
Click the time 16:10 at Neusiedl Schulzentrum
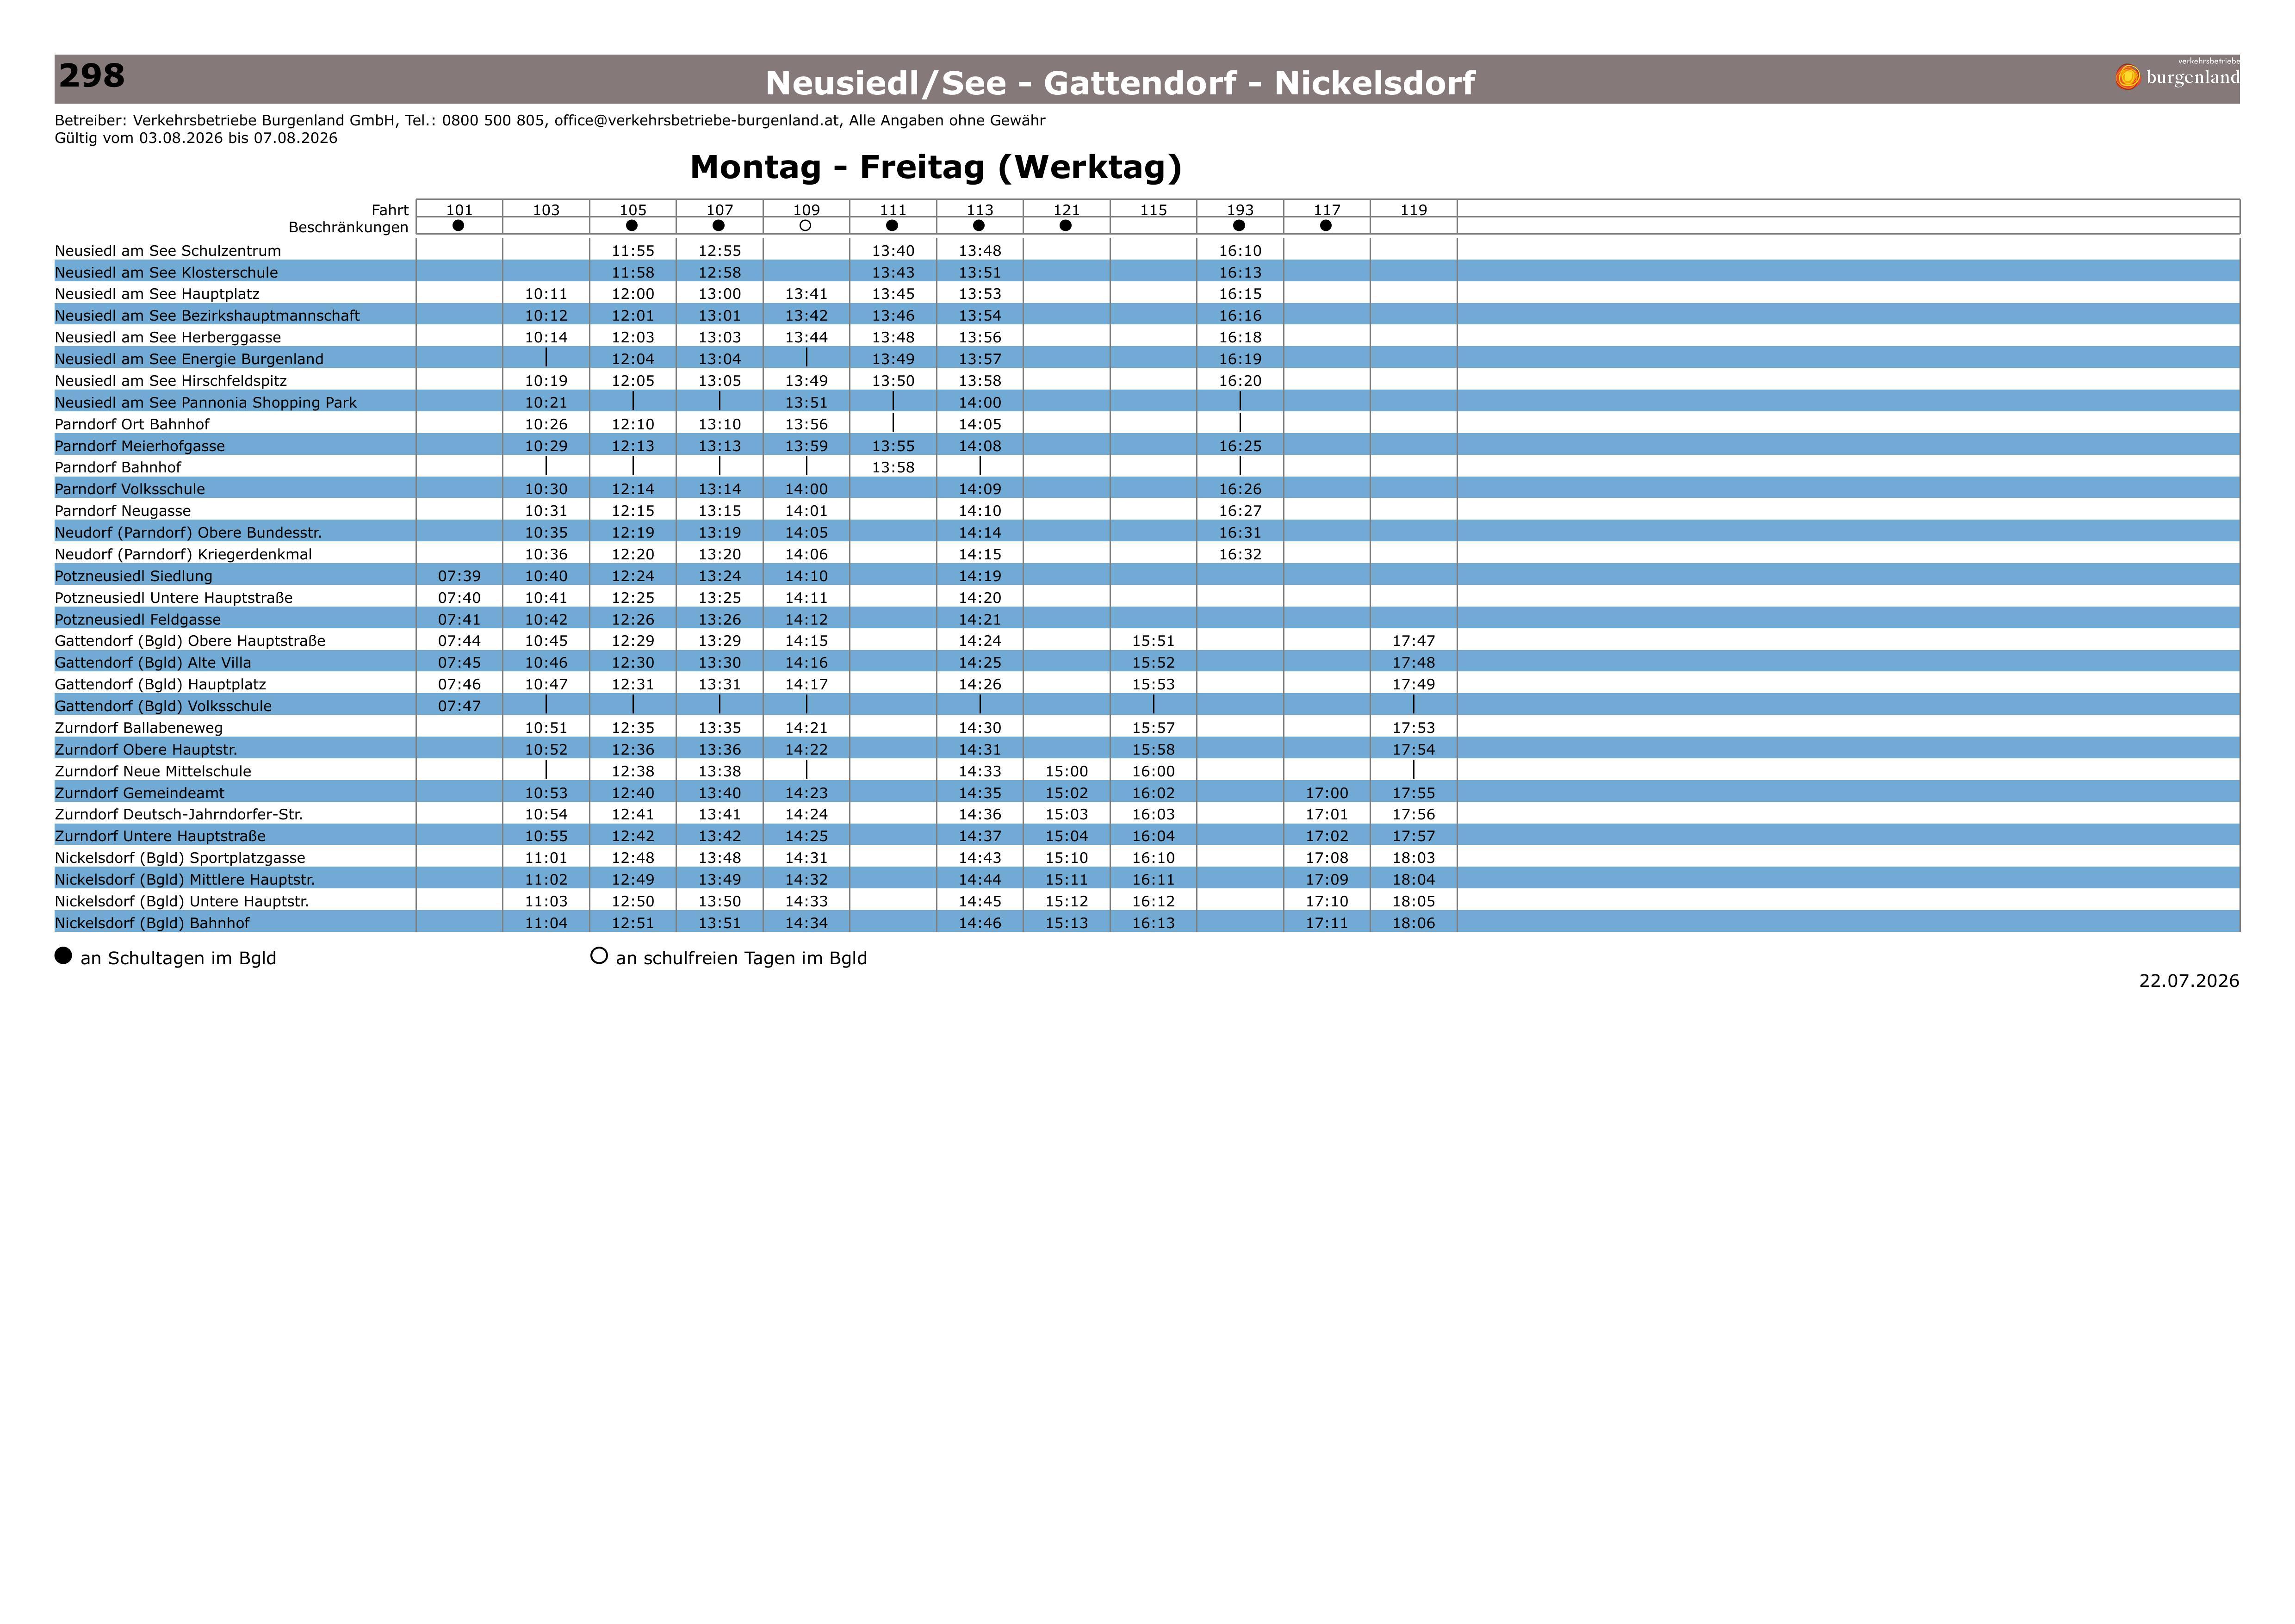[x=1240, y=251]
